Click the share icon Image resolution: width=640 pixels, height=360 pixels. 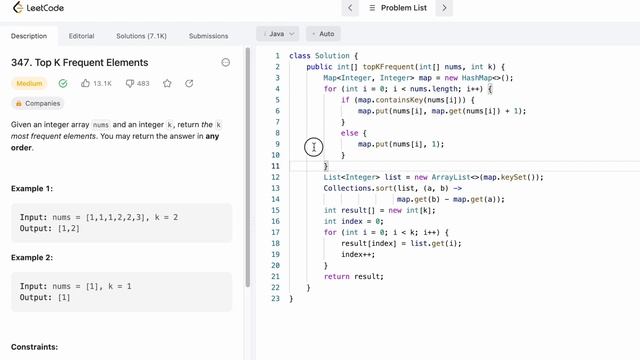(189, 83)
